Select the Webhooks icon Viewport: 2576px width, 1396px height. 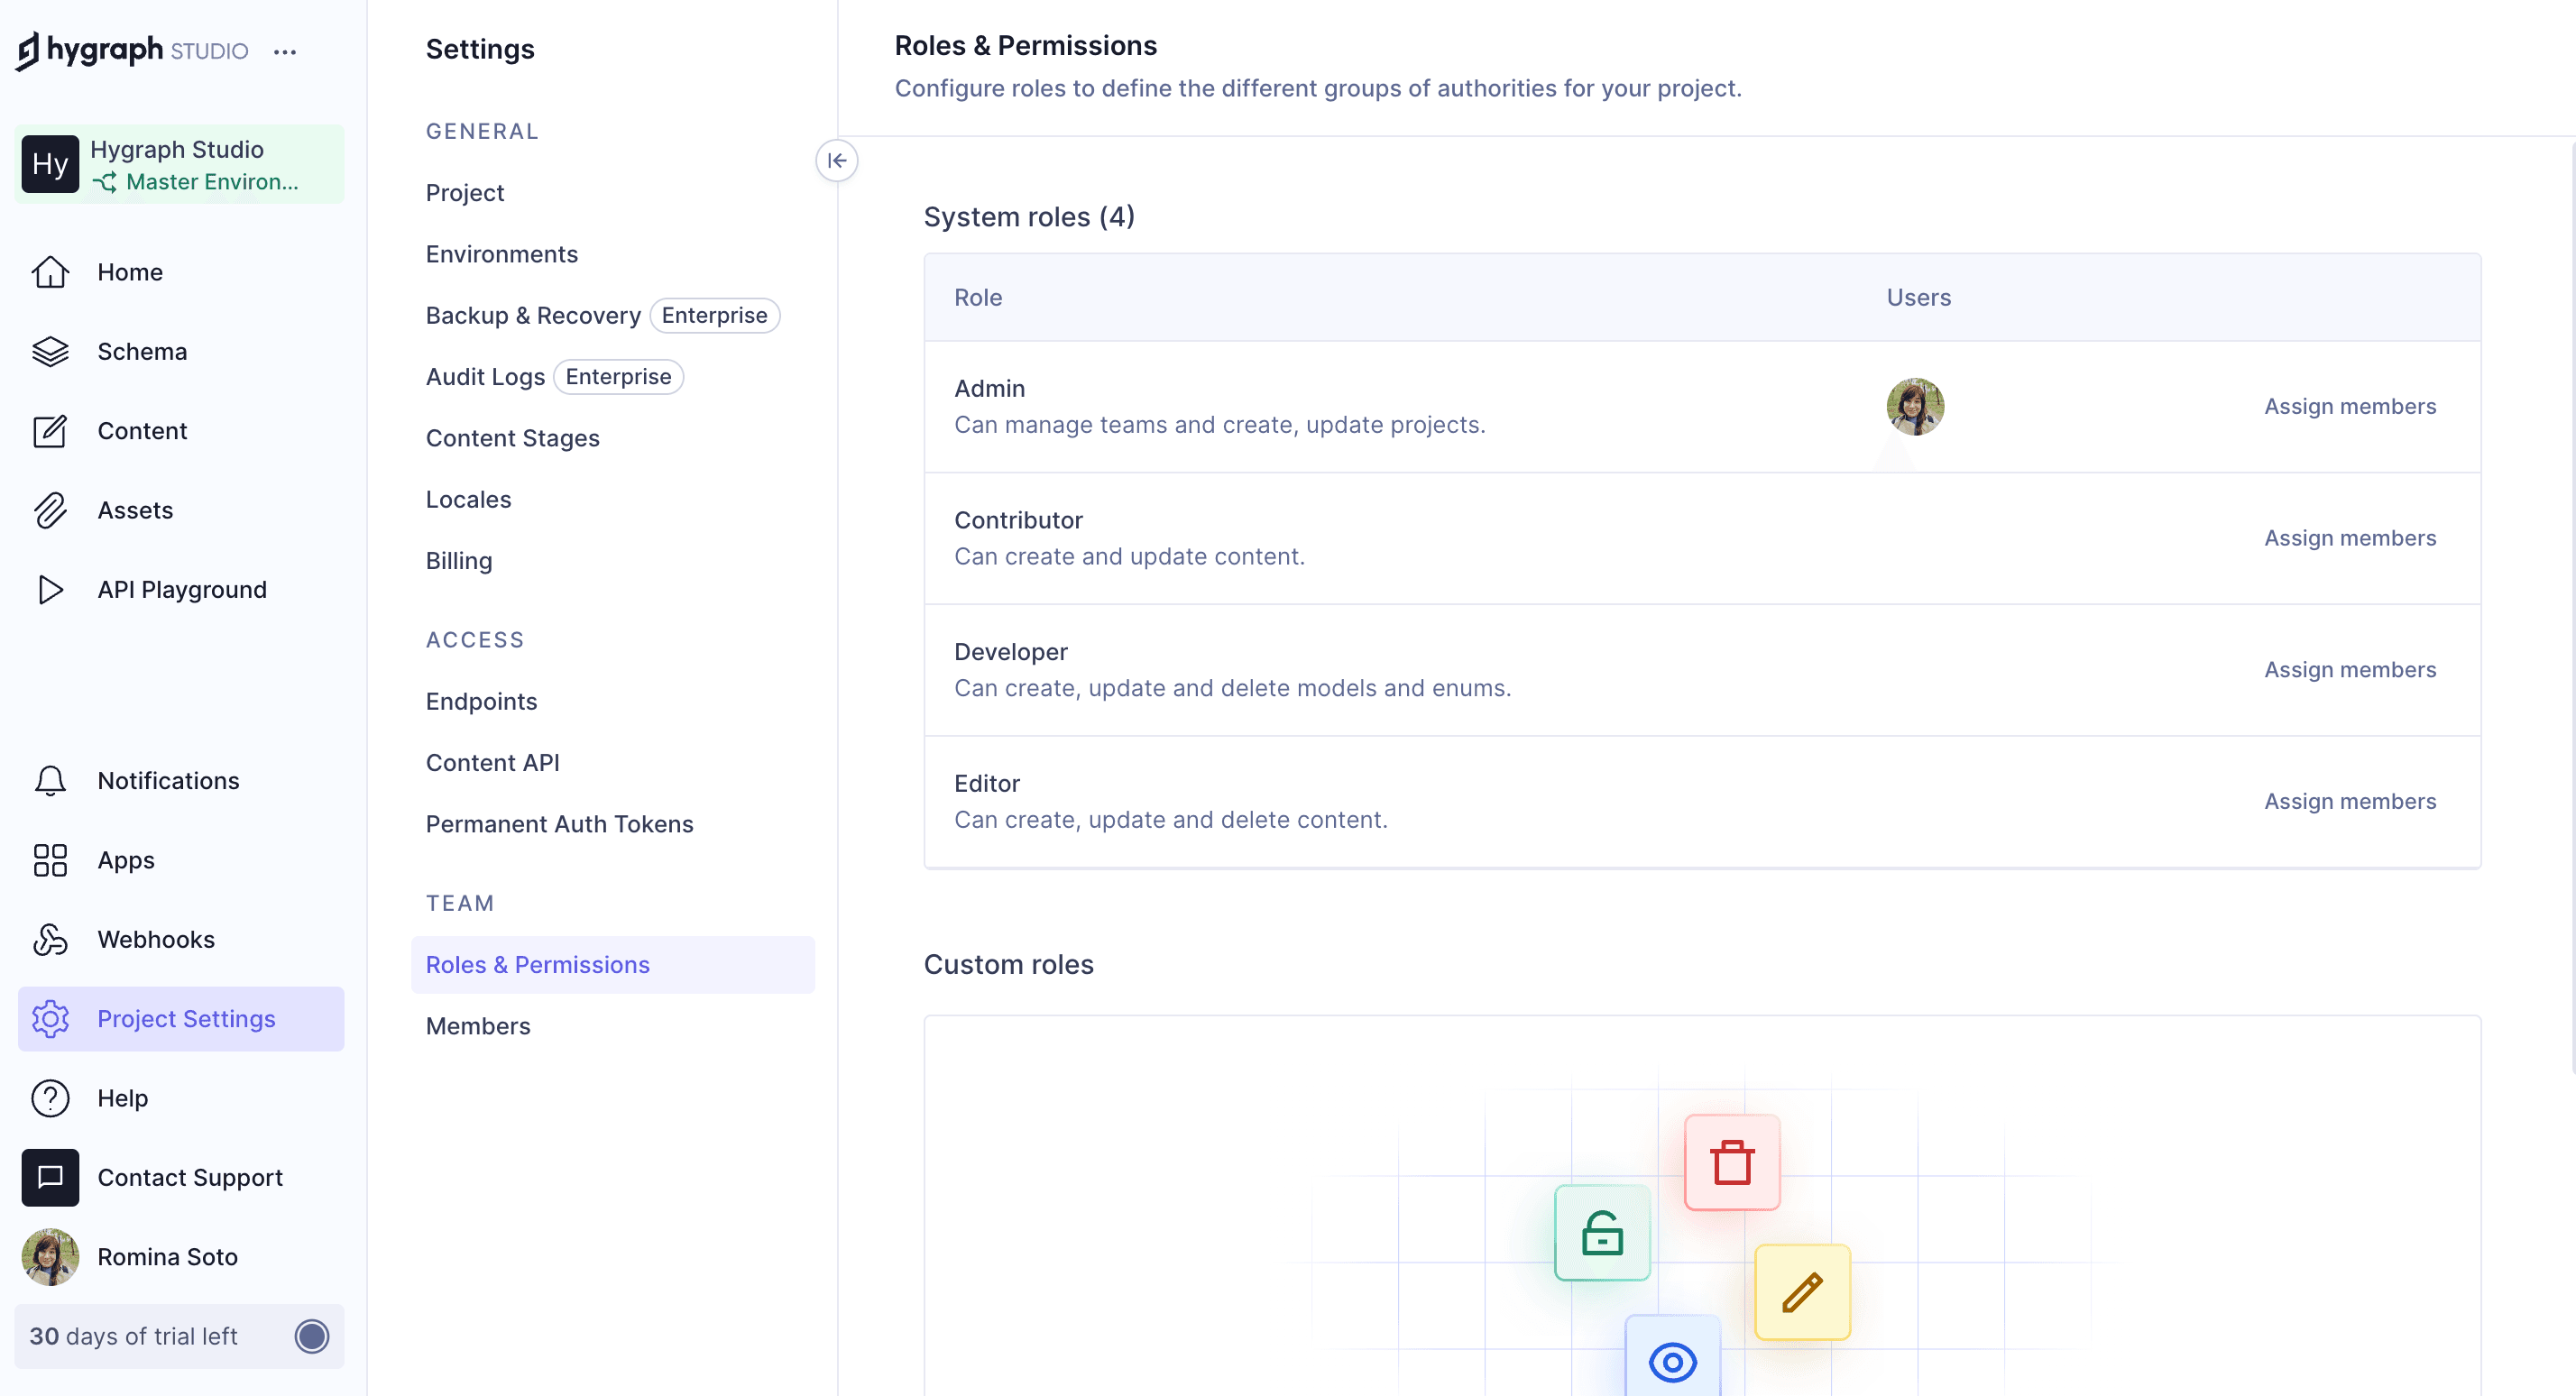pyautogui.click(x=50, y=939)
